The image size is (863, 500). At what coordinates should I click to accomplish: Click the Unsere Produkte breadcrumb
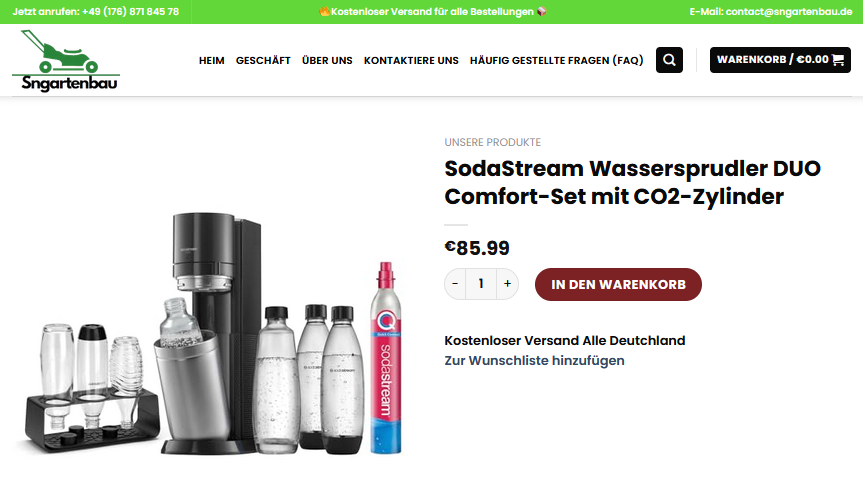493,142
